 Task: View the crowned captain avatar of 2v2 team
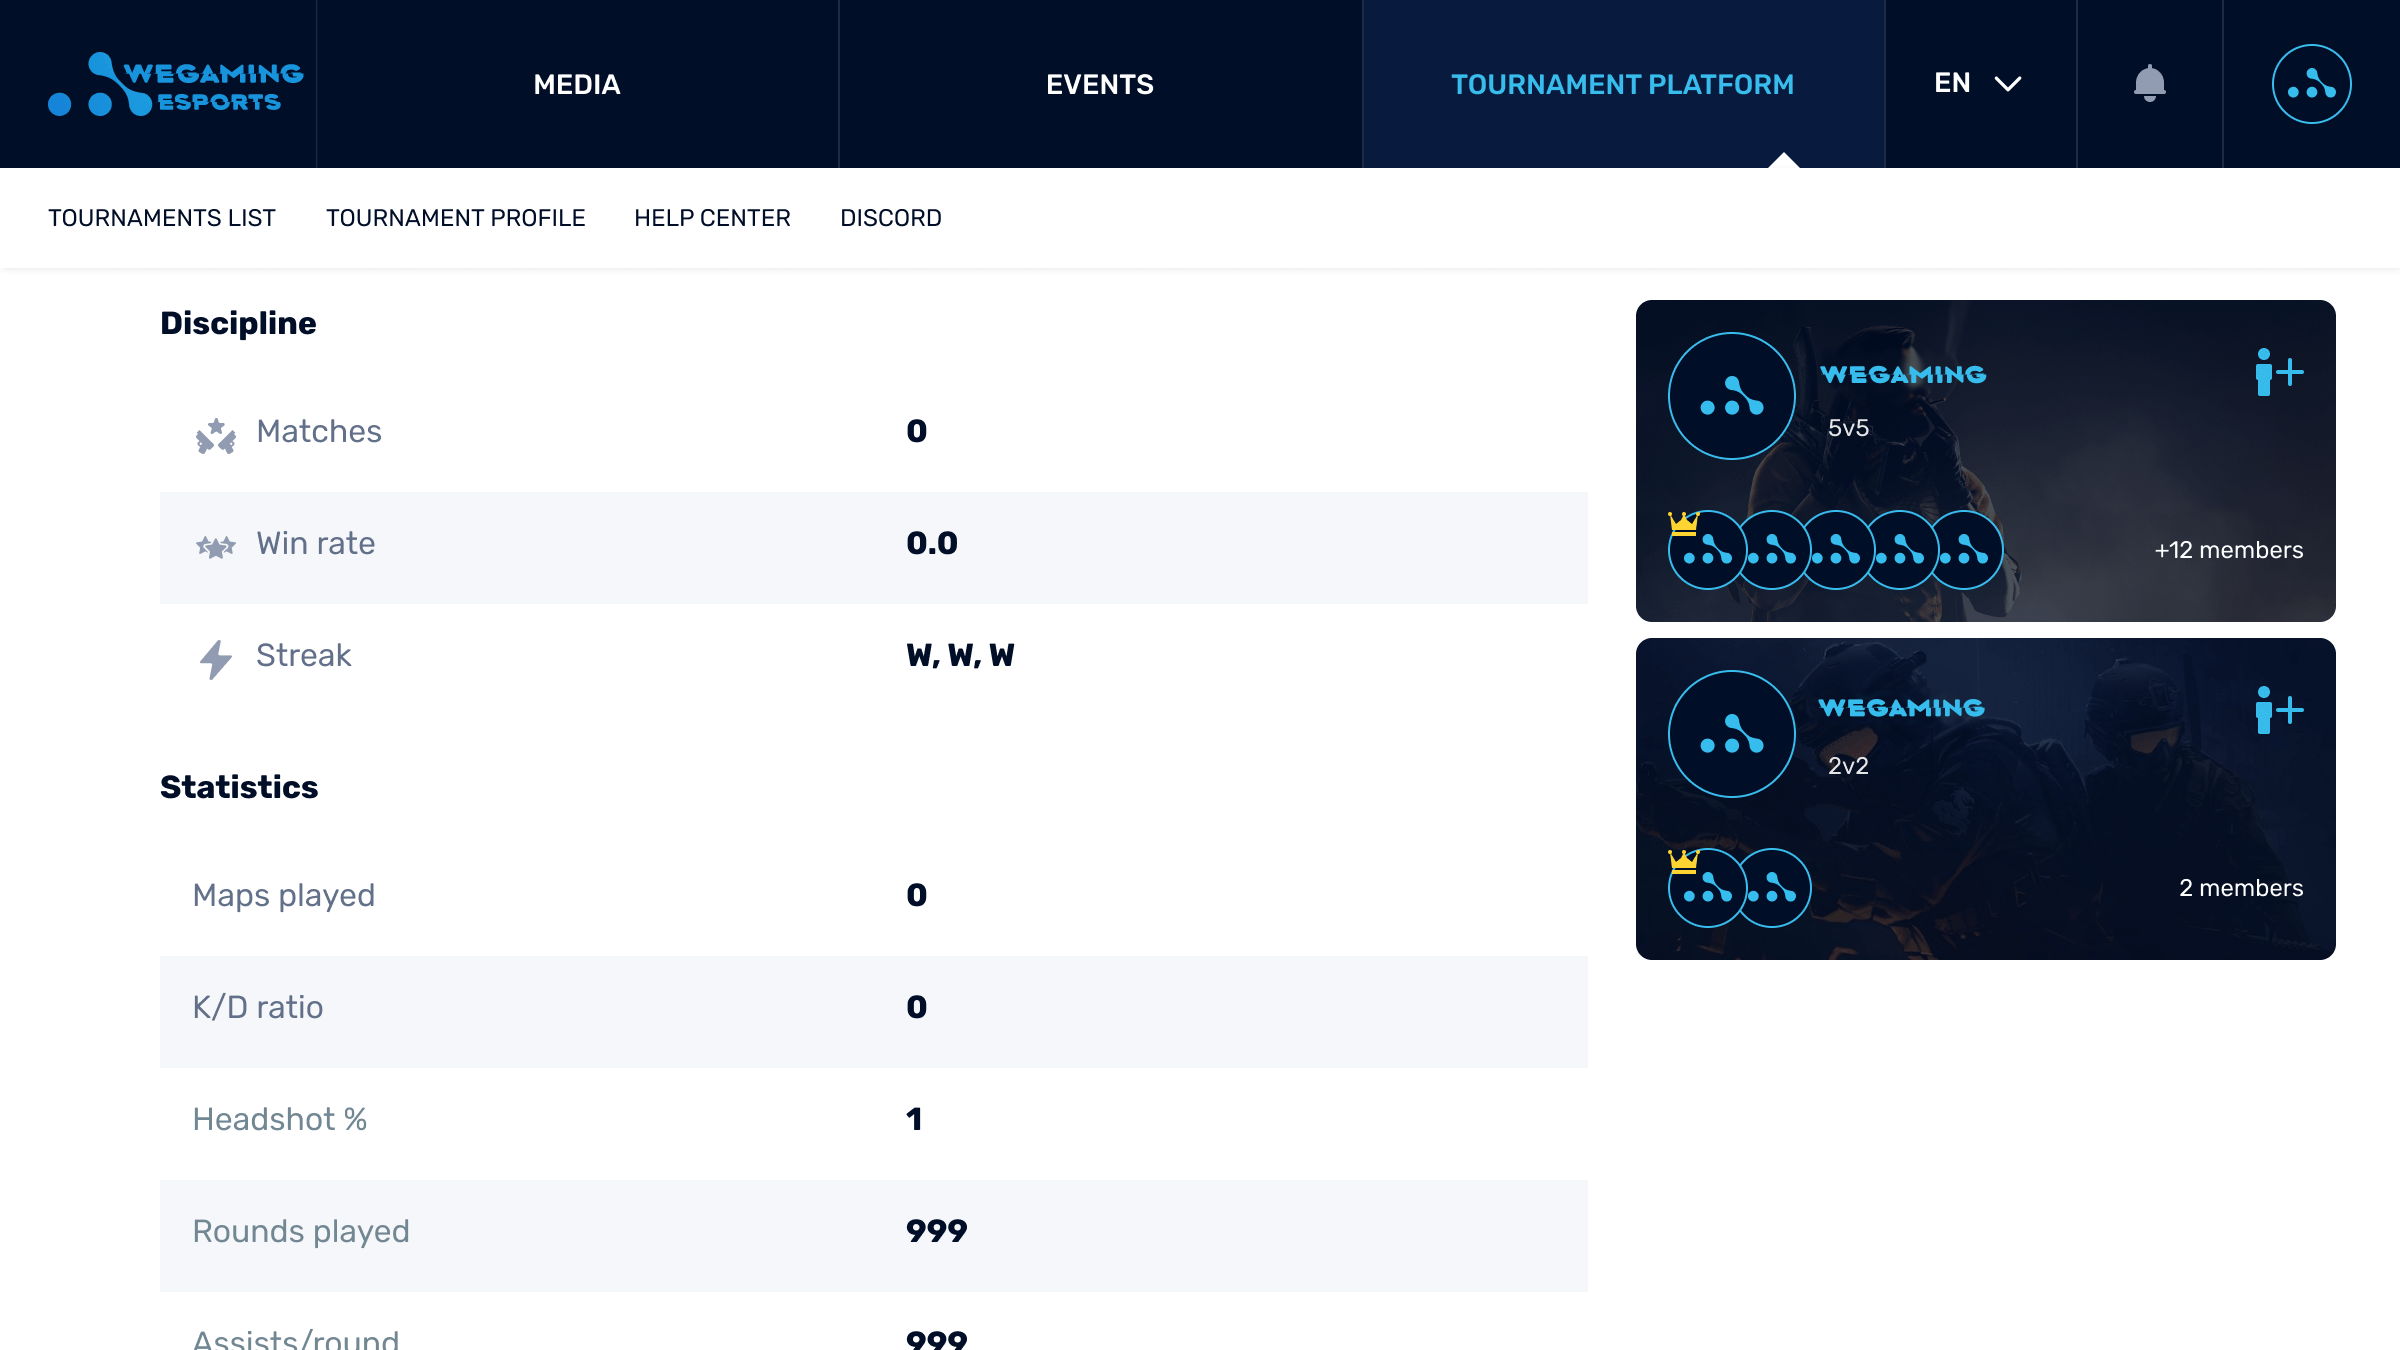coord(1707,888)
